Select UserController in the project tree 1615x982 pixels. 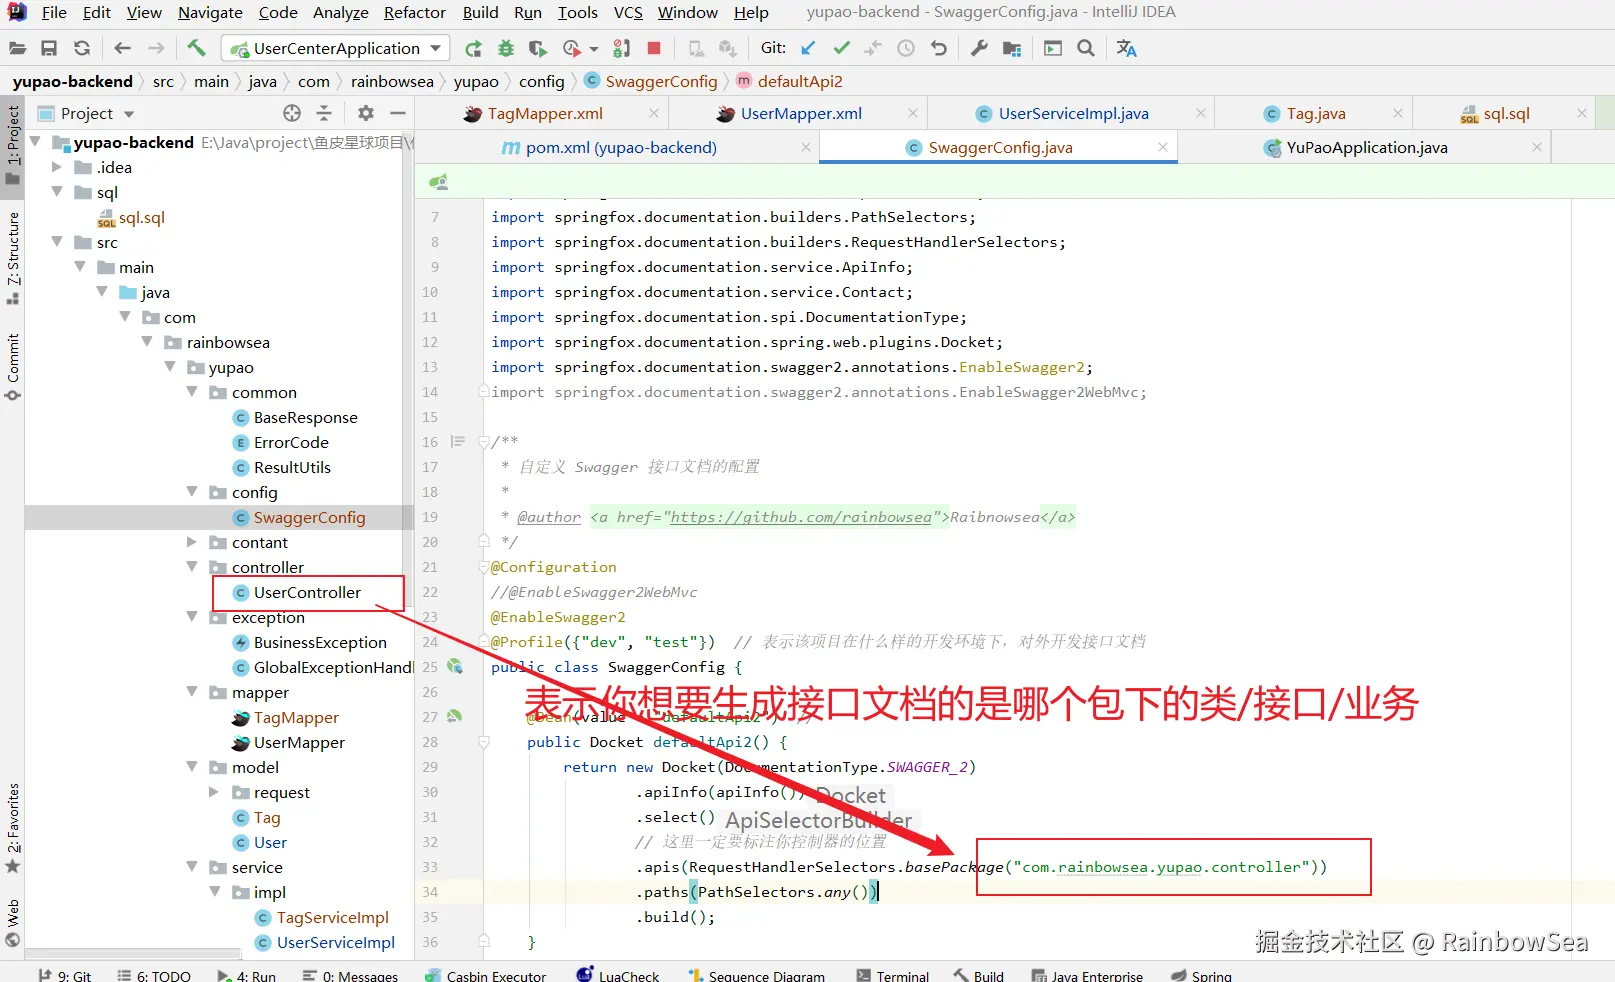tap(307, 592)
